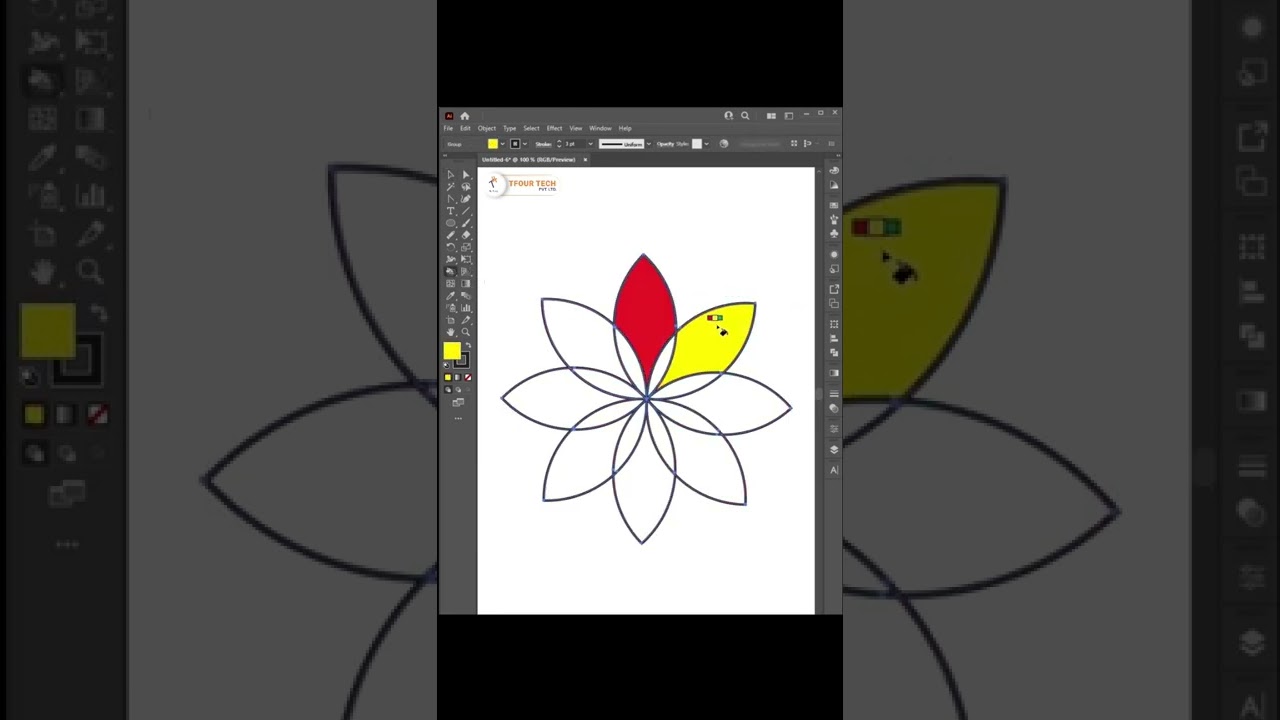The width and height of the screenshot is (1280, 720).
Task: Open the arrange documents dropdown
Action: coord(771,116)
